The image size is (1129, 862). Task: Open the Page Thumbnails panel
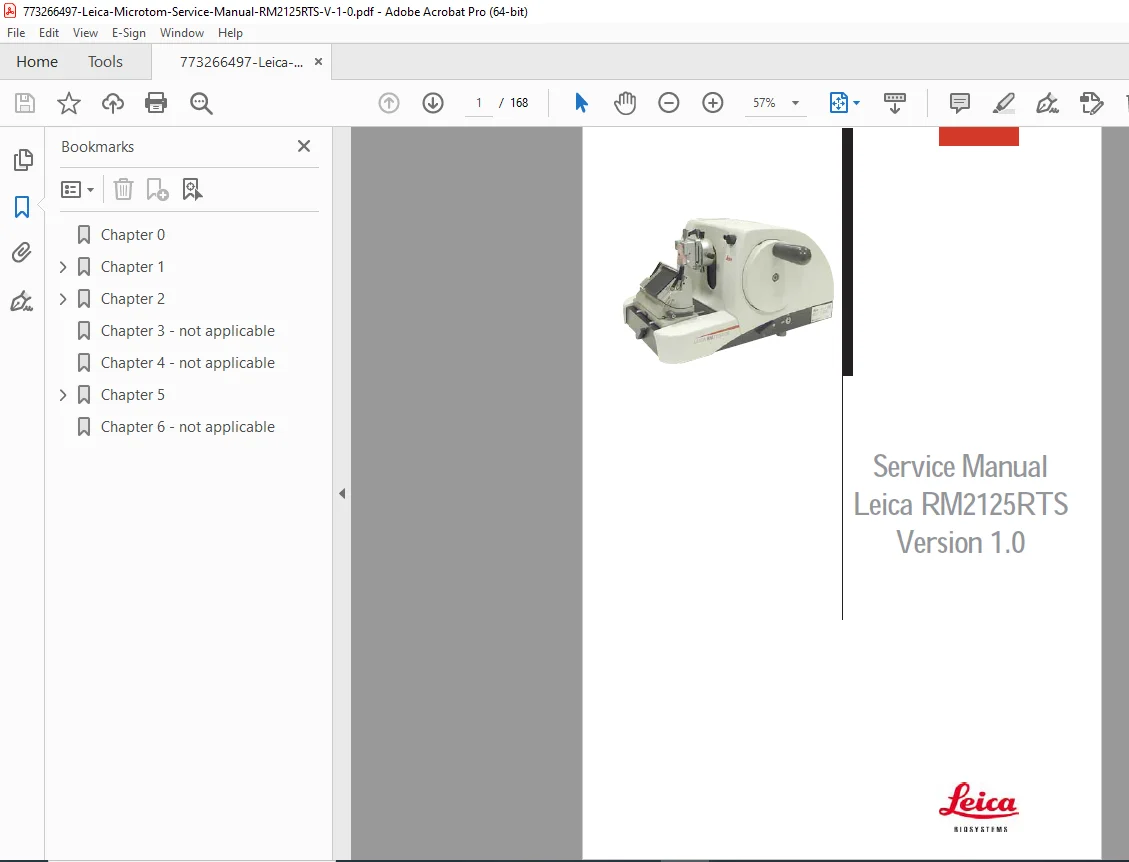pos(23,160)
